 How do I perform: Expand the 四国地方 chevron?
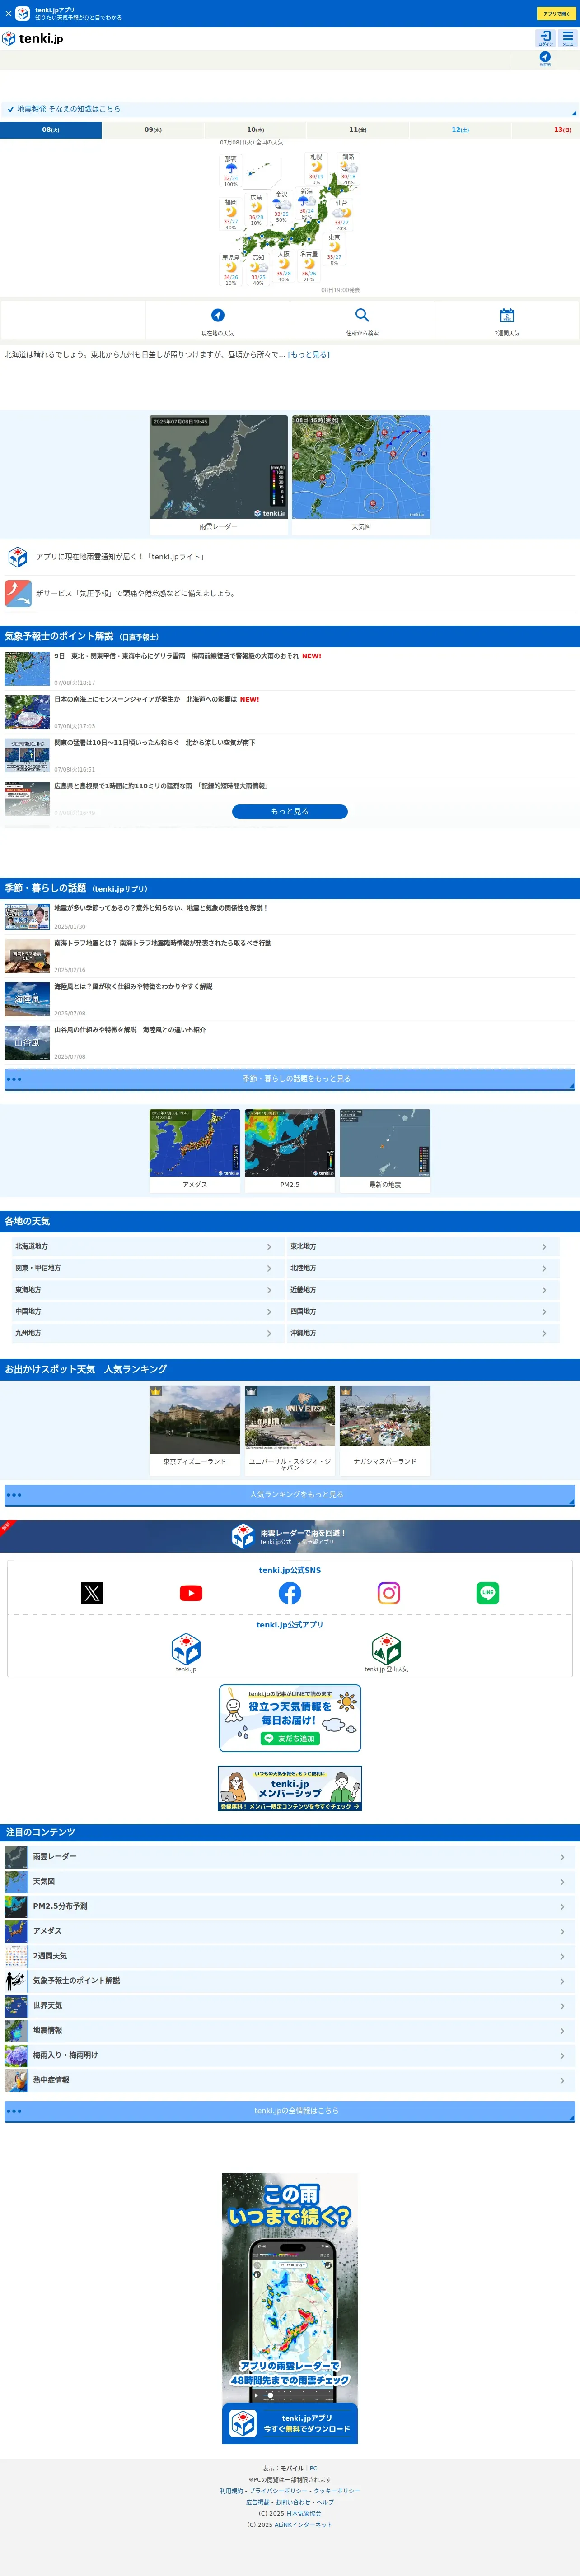544,1312
